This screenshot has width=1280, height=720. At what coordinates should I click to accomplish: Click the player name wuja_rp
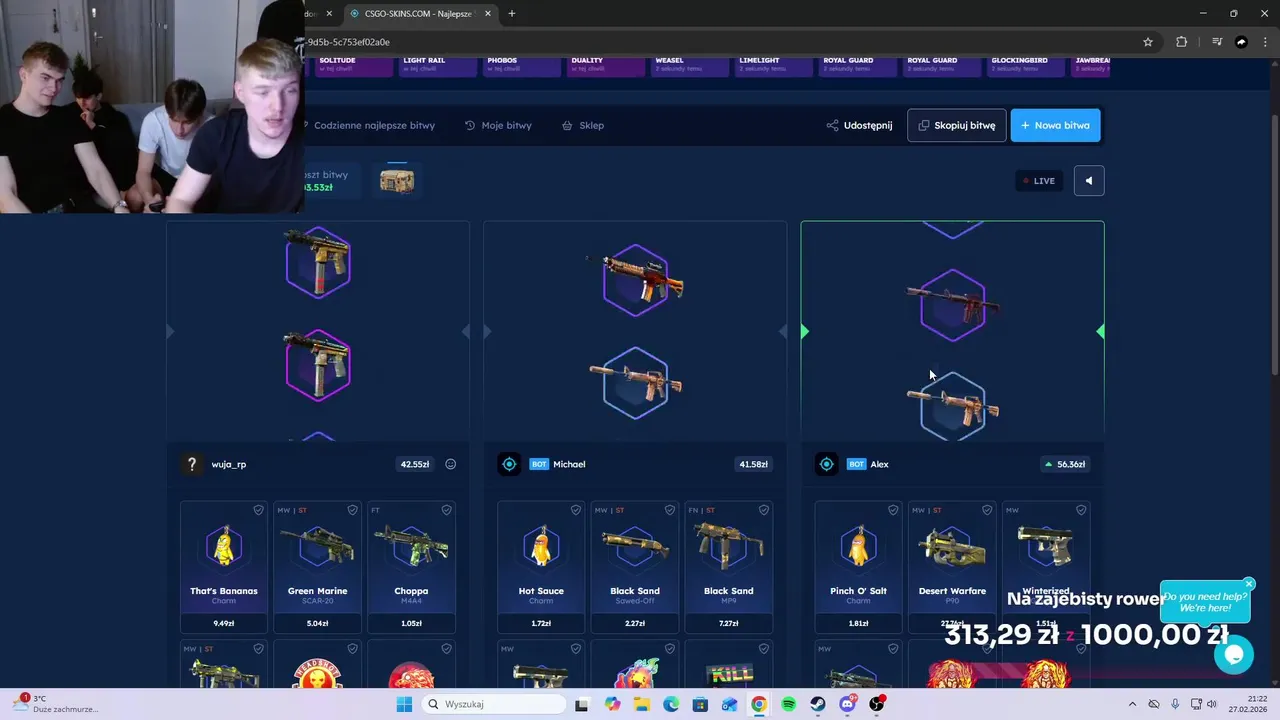point(229,464)
